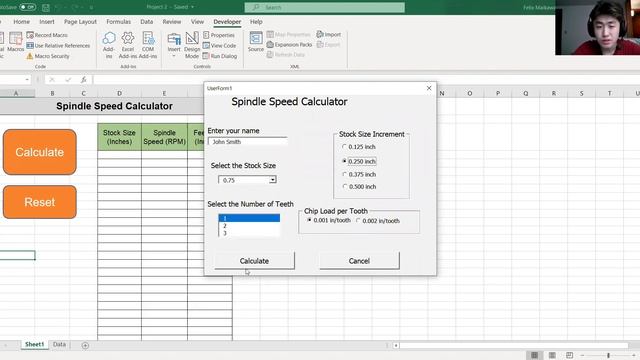
Task: Click Map Properties in the XML group
Action: click(x=289, y=35)
